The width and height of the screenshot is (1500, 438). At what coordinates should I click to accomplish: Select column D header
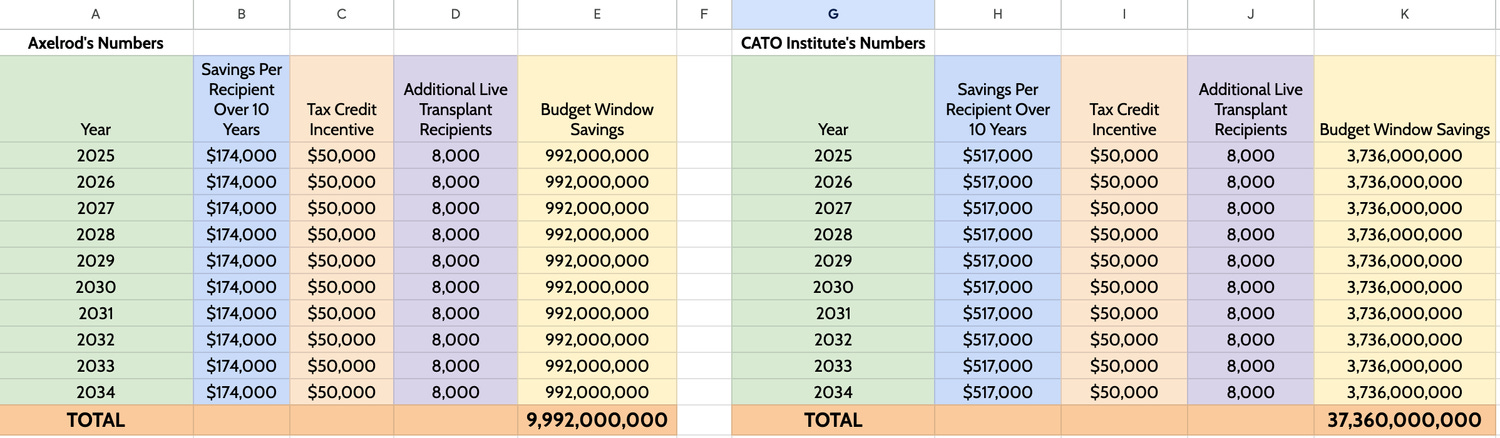coord(456,14)
